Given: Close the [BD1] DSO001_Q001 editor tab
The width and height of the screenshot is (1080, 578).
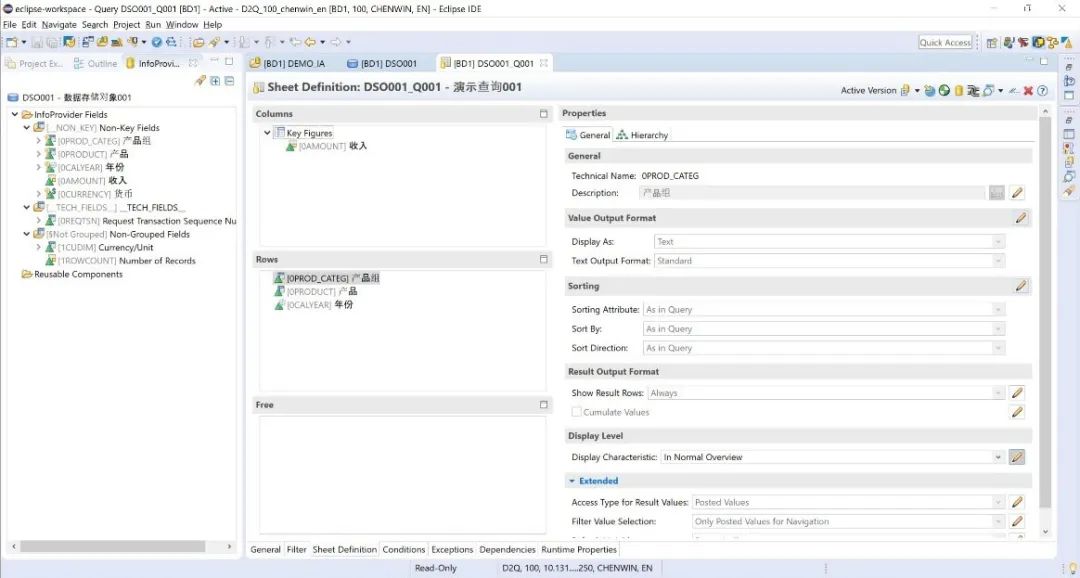Looking at the screenshot, I should (543, 63).
